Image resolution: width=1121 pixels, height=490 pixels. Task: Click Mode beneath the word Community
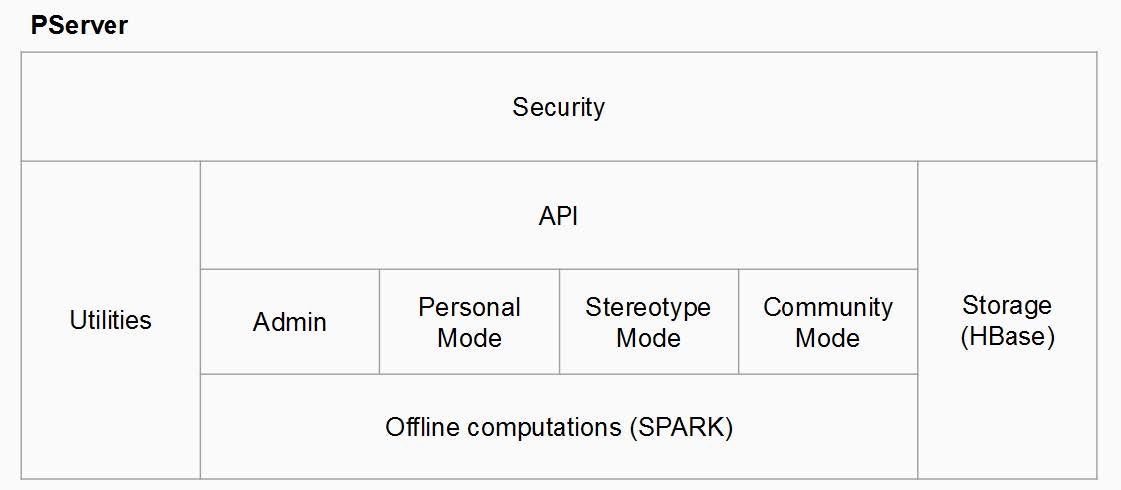[x=828, y=338]
